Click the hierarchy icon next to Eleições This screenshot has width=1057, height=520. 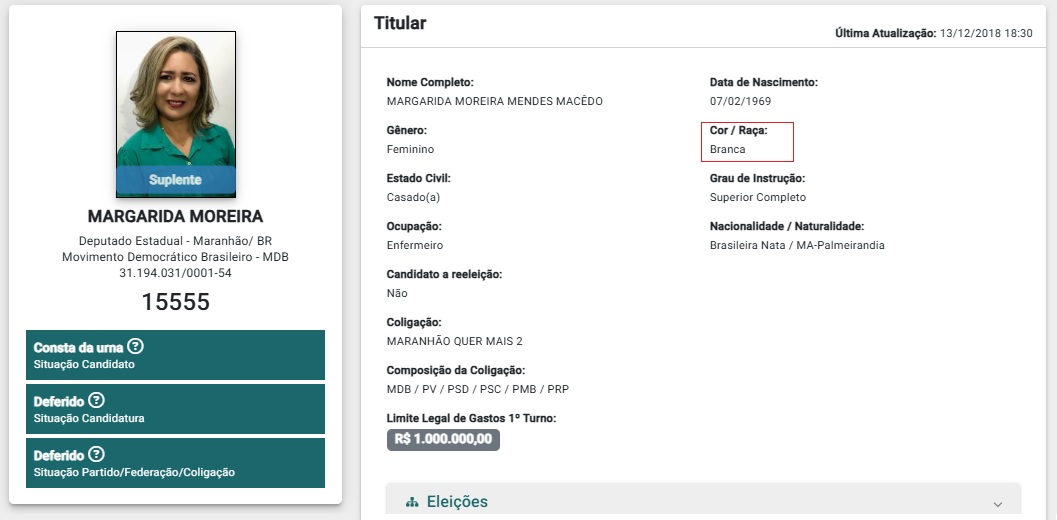(413, 502)
